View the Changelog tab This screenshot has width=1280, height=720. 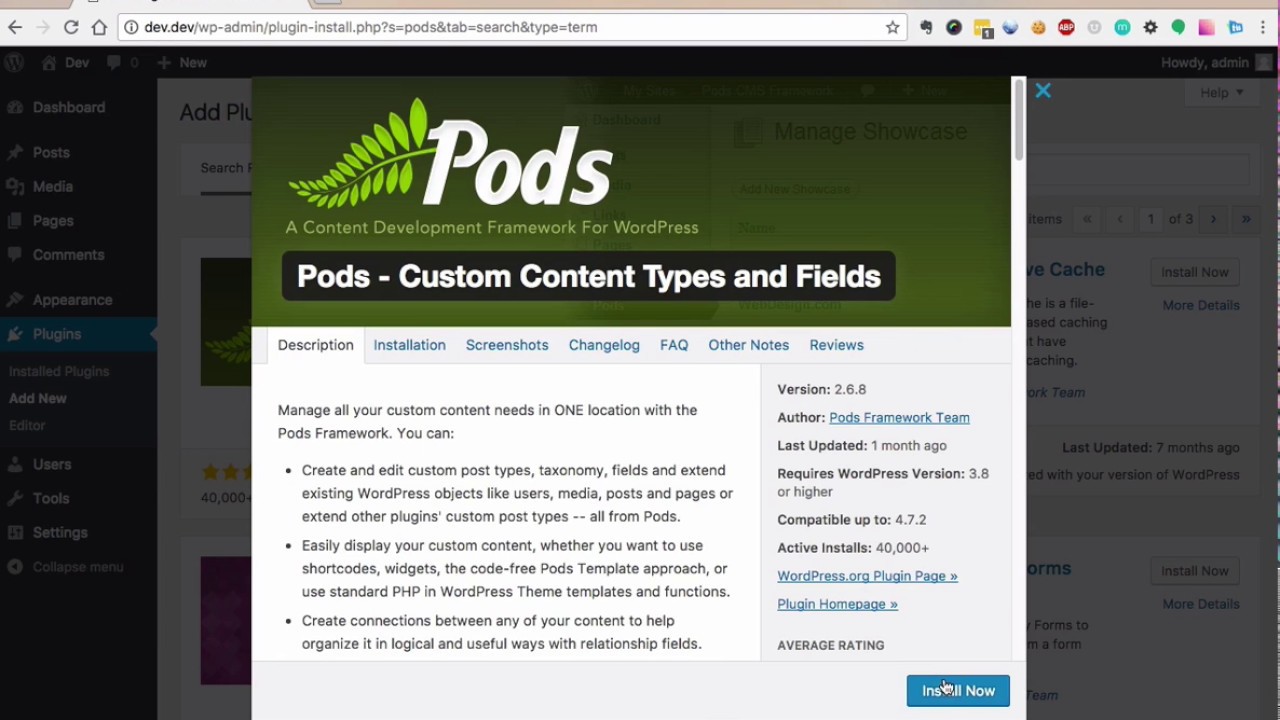[604, 345]
